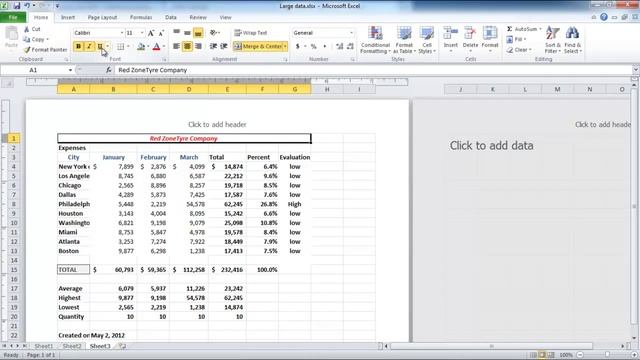
Task: Switch to the Review tab
Action: (198, 18)
